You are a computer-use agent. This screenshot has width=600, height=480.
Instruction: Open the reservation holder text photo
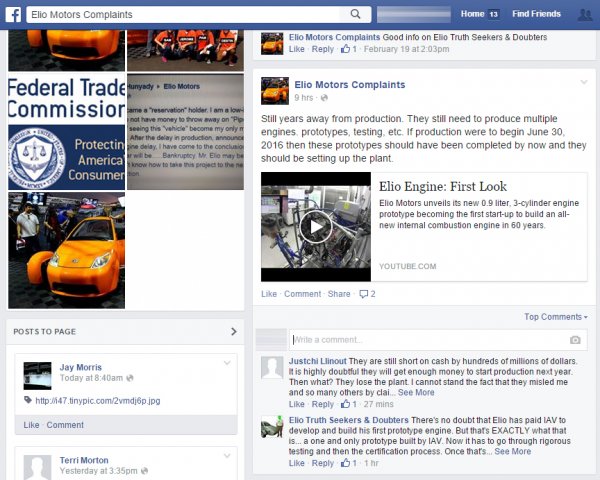click(185, 132)
